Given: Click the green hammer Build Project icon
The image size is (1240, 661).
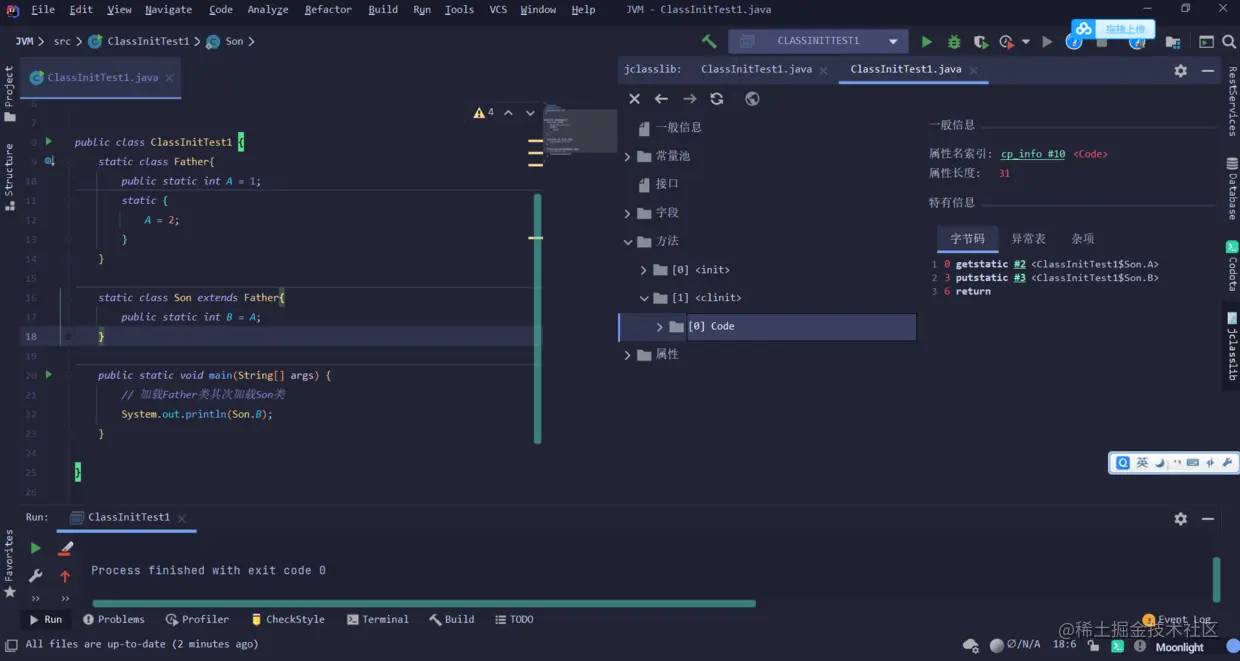Looking at the screenshot, I should [709, 41].
